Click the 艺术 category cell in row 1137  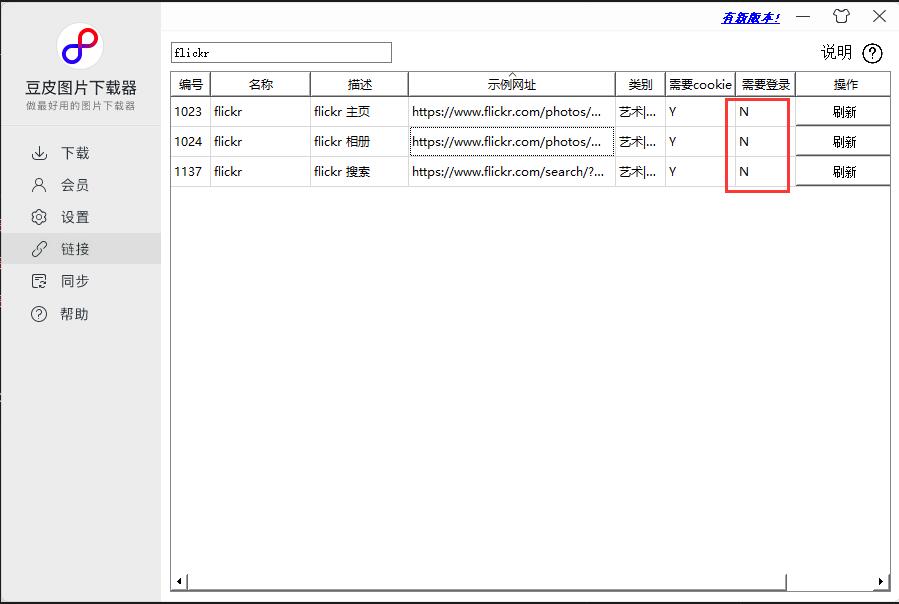pos(640,172)
